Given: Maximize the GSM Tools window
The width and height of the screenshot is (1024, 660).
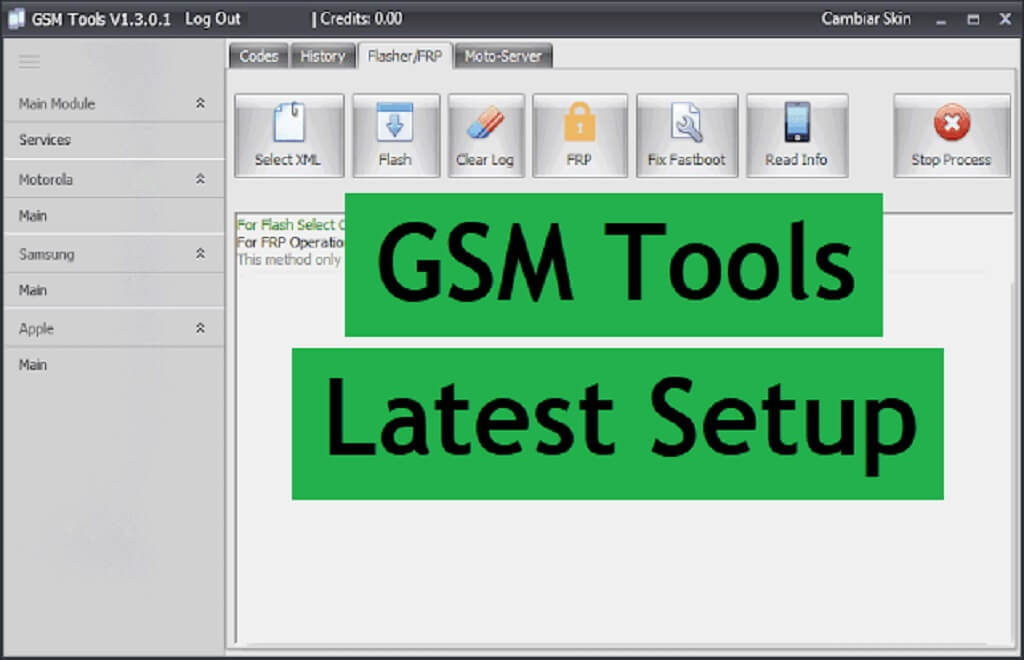Looking at the screenshot, I should tap(973, 20).
